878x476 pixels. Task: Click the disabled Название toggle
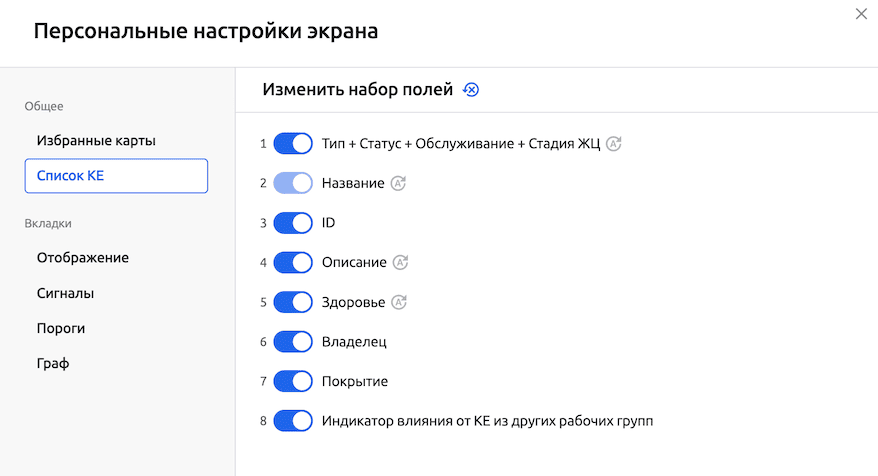293,183
